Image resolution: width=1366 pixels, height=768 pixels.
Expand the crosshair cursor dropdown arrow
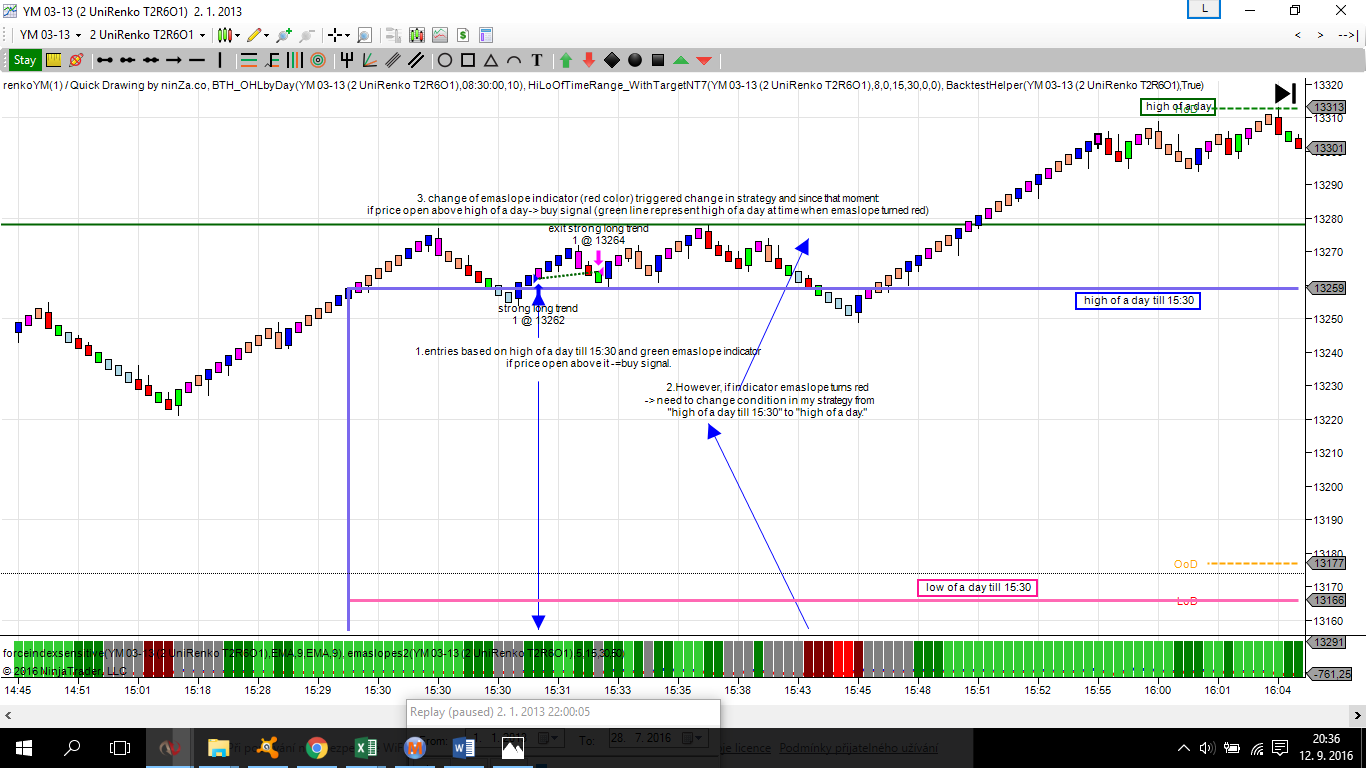pyautogui.click(x=348, y=34)
